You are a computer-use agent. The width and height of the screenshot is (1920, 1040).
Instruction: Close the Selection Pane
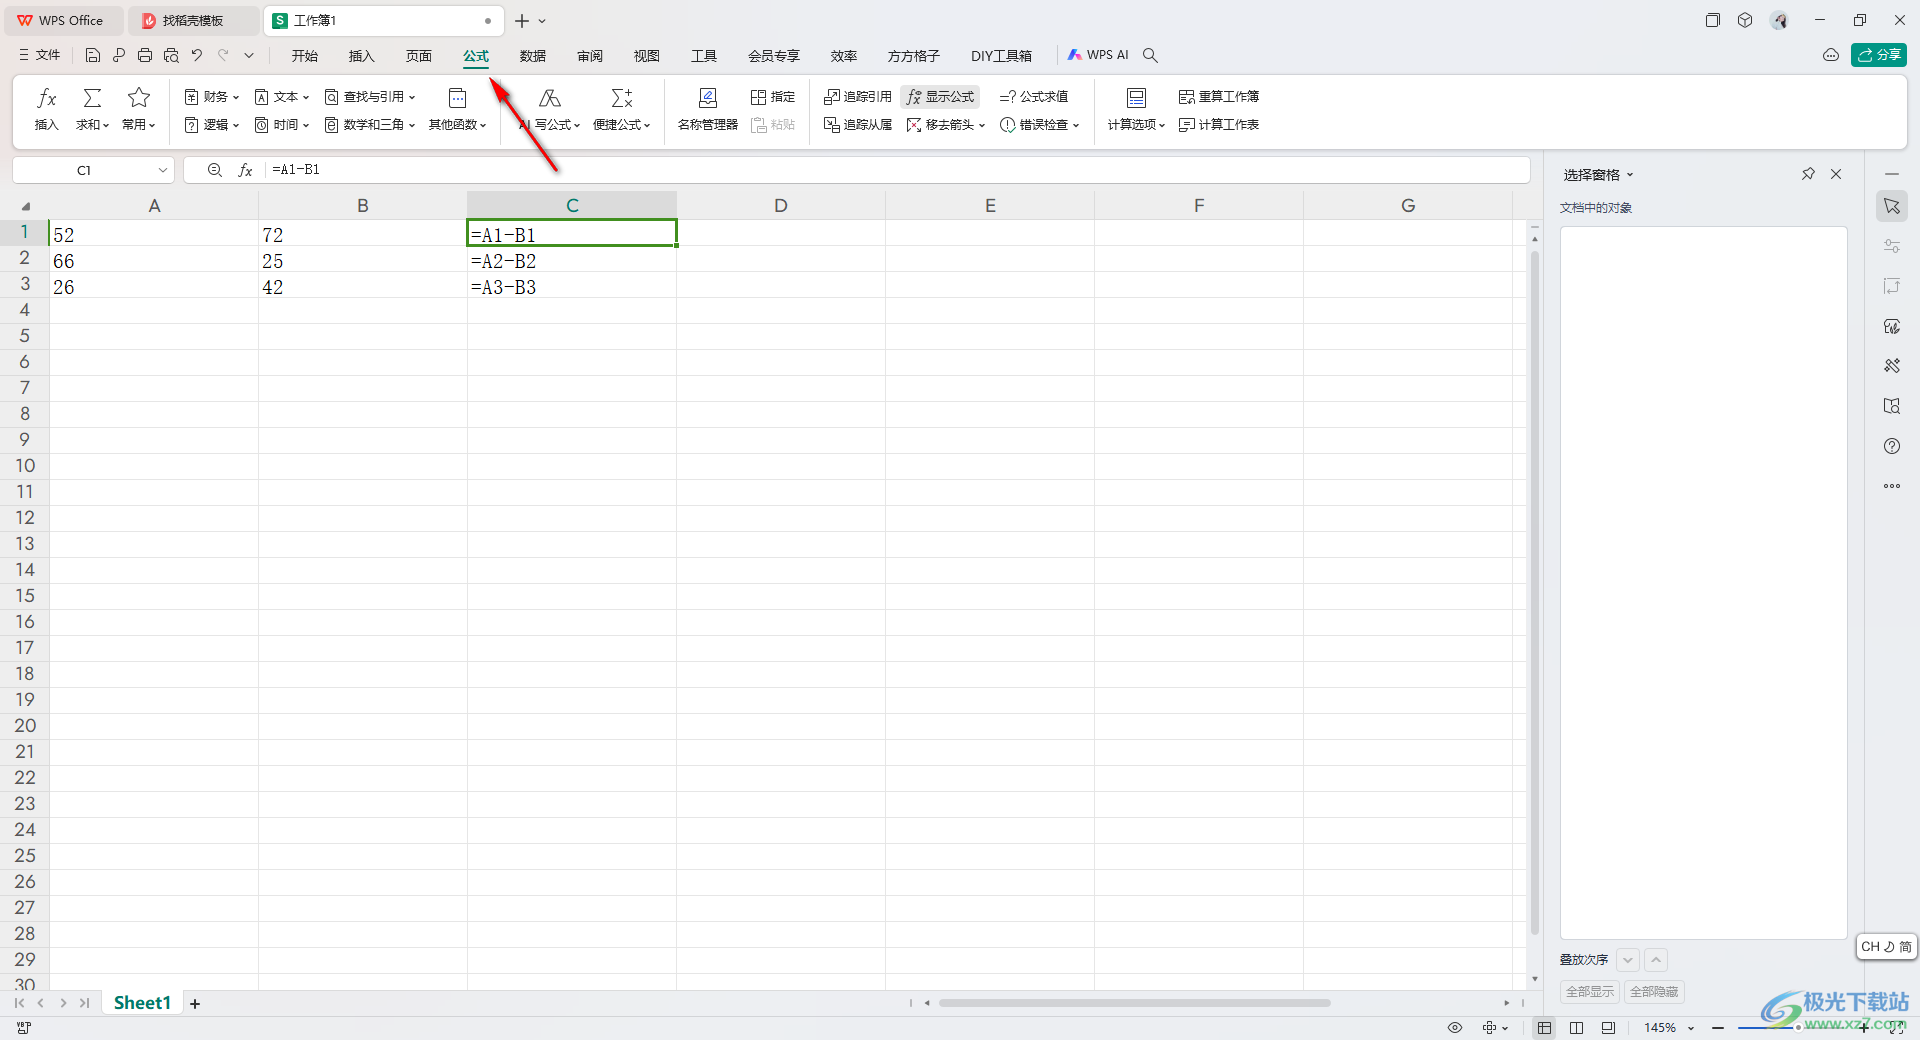click(x=1836, y=174)
